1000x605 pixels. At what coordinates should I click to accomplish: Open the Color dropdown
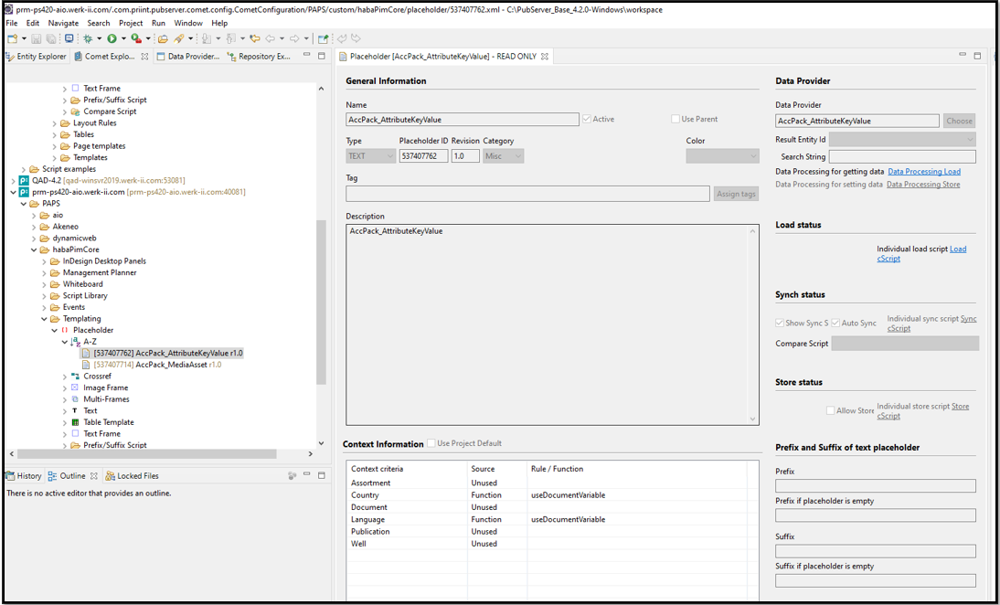coord(723,156)
